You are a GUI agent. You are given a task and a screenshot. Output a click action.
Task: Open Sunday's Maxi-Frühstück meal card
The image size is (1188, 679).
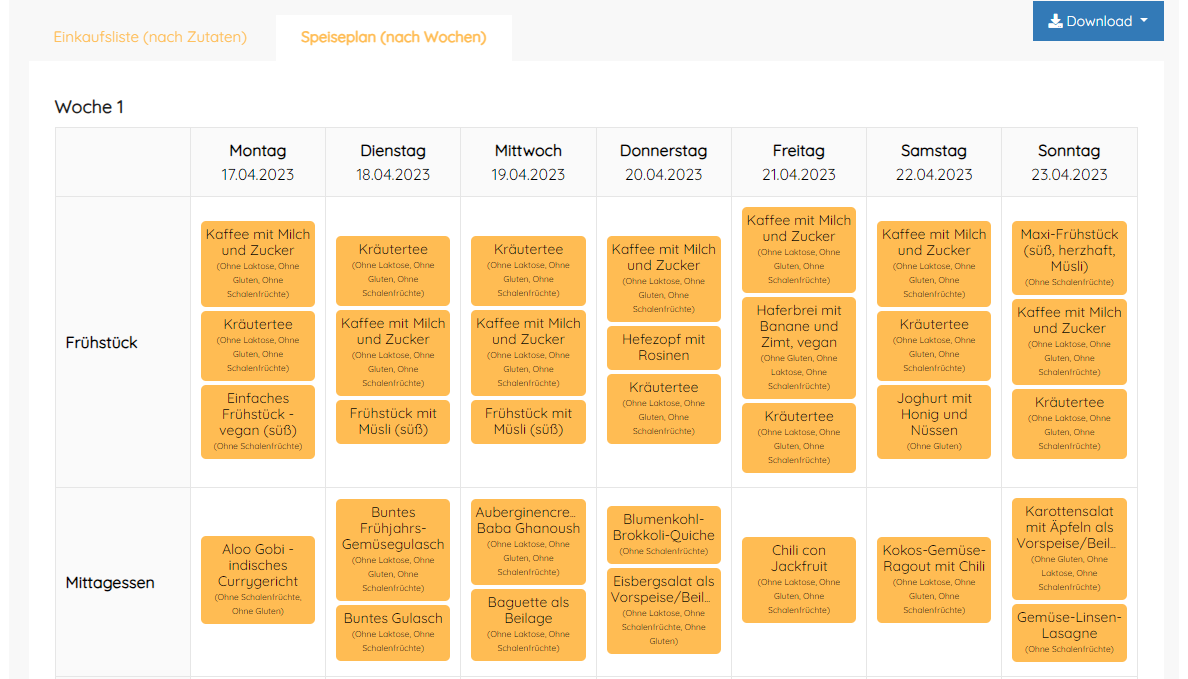[1069, 257]
